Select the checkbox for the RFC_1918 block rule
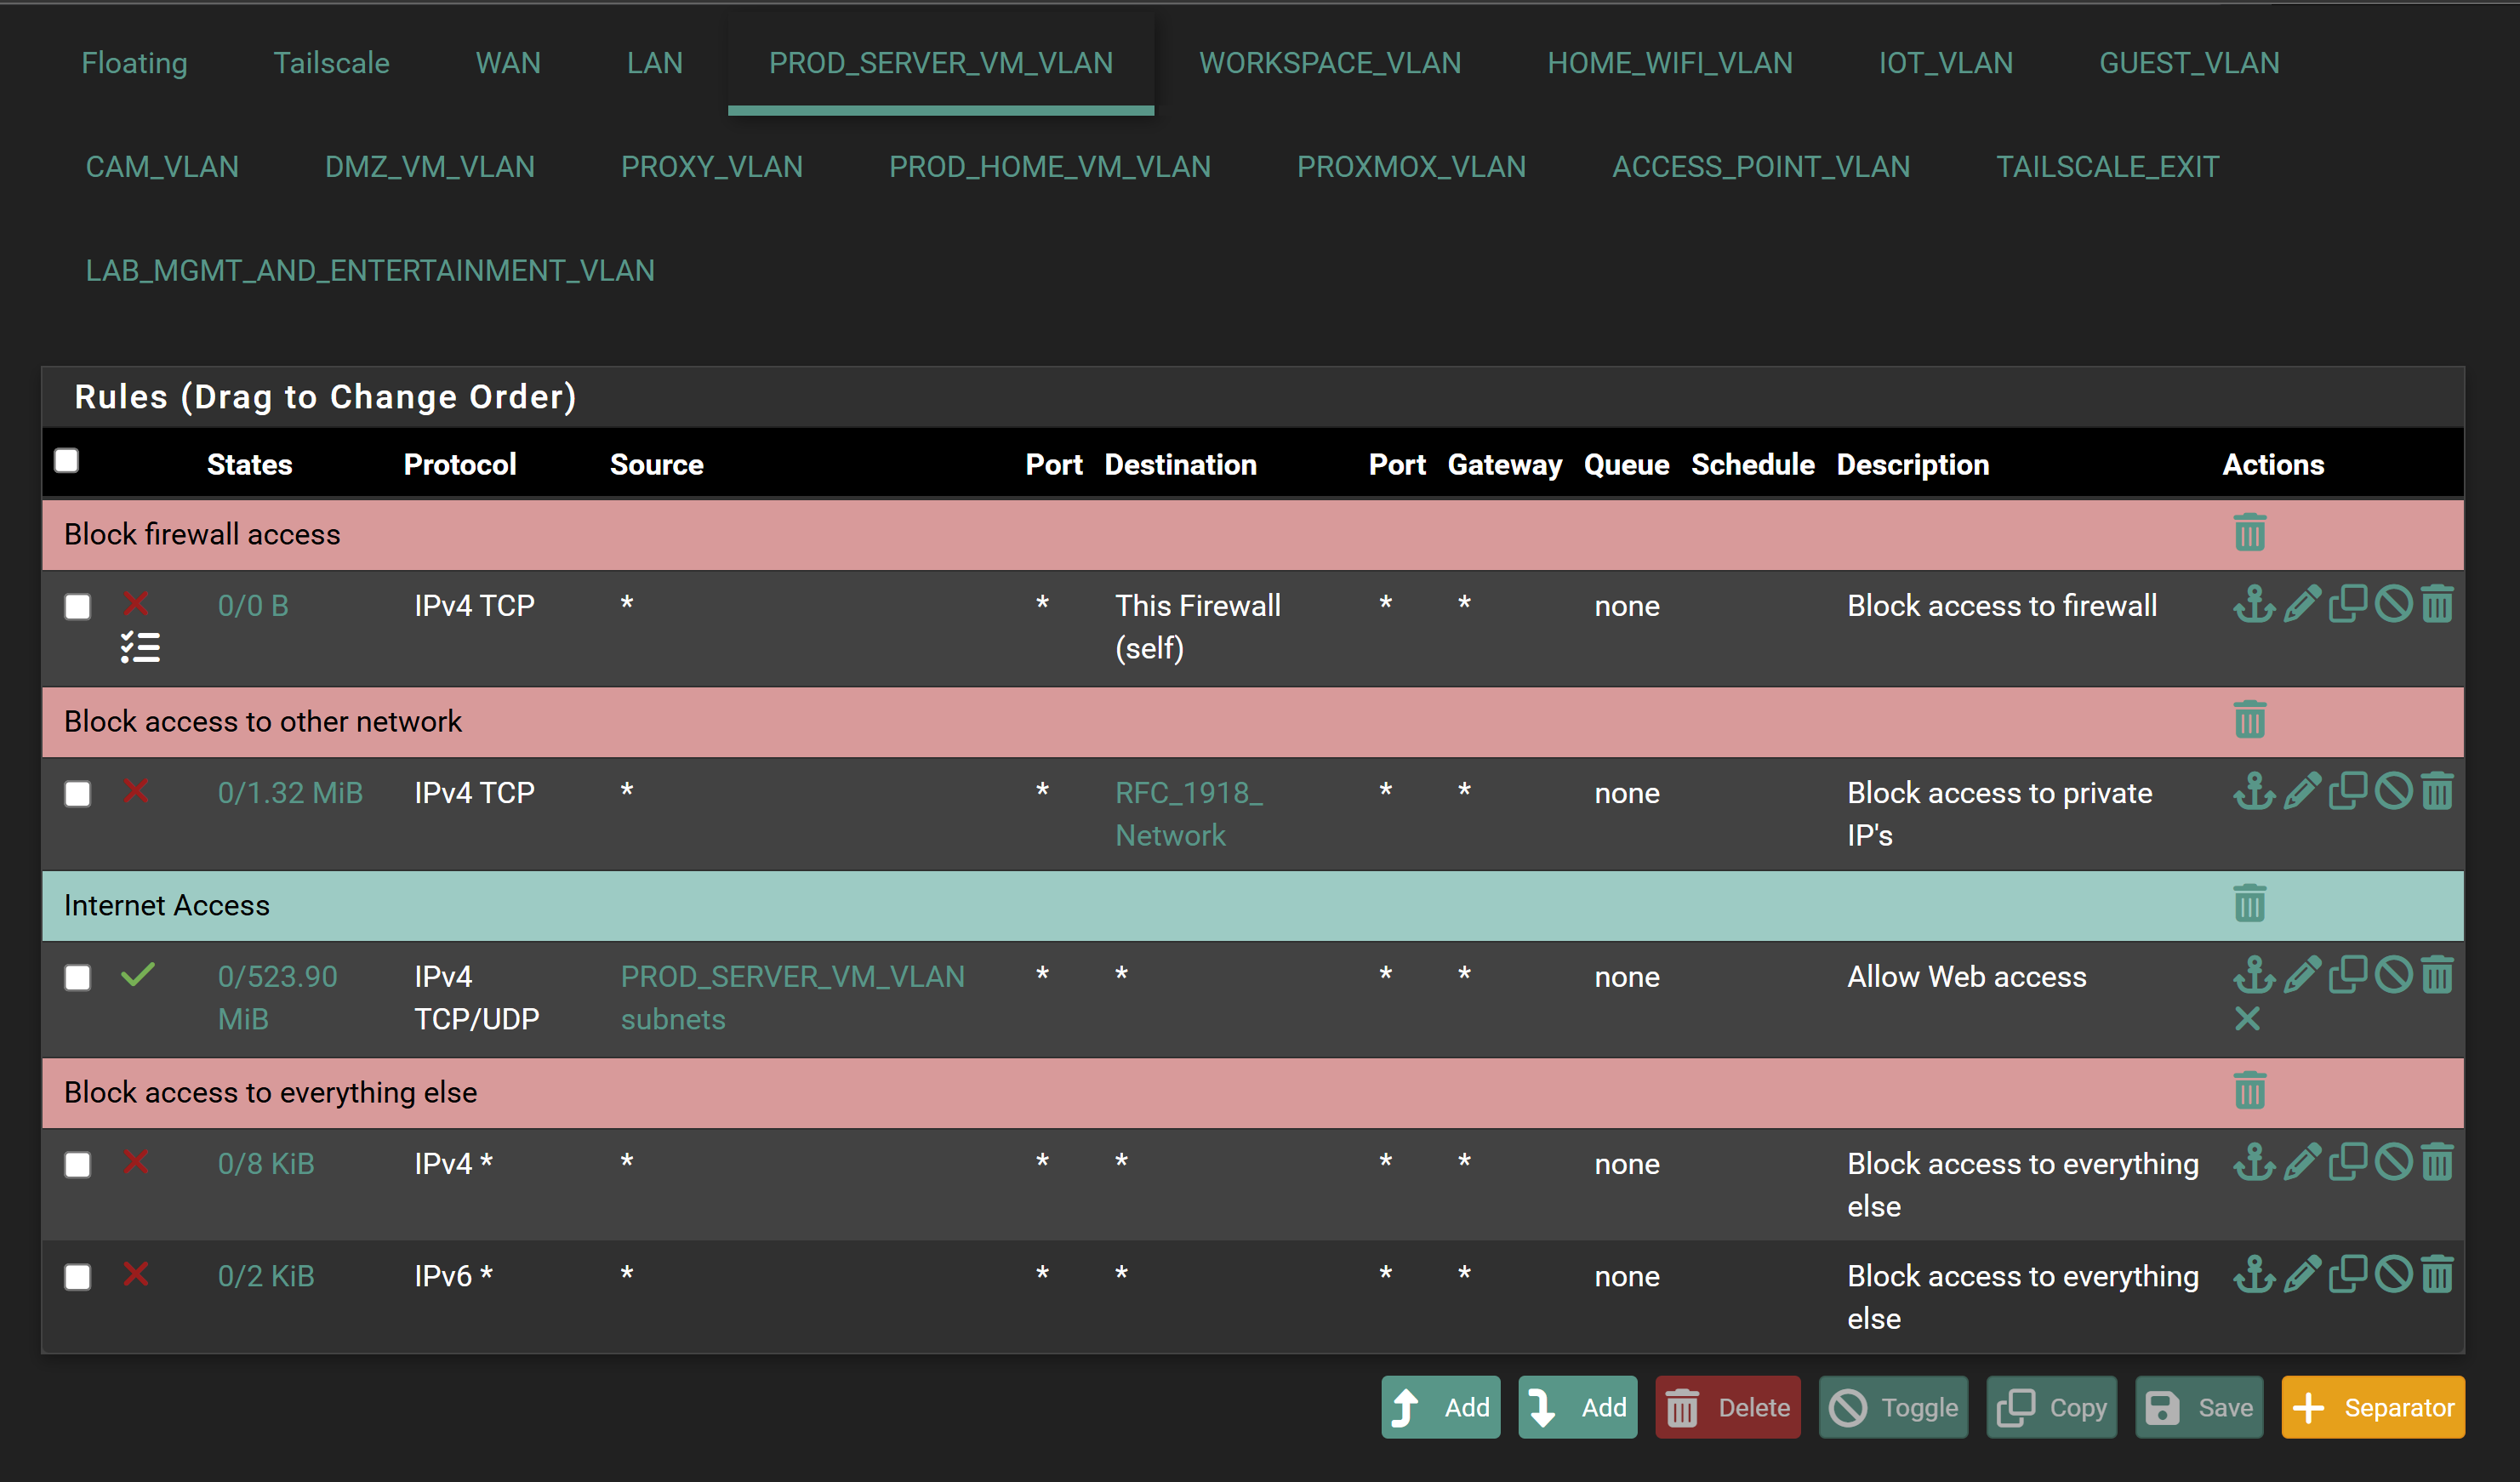Image resolution: width=2520 pixels, height=1482 pixels. pos(77,794)
